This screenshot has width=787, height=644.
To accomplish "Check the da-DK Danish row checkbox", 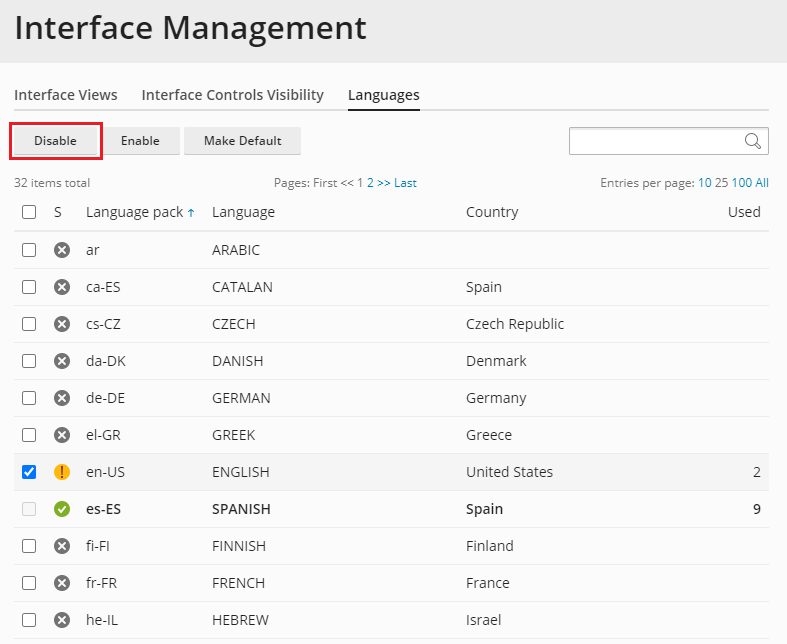I will pyautogui.click(x=29, y=361).
